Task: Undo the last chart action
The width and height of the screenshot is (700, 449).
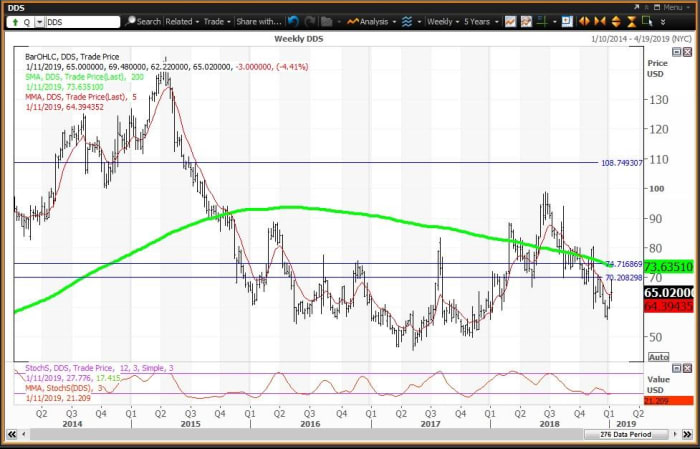Action: pyautogui.click(x=293, y=21)
